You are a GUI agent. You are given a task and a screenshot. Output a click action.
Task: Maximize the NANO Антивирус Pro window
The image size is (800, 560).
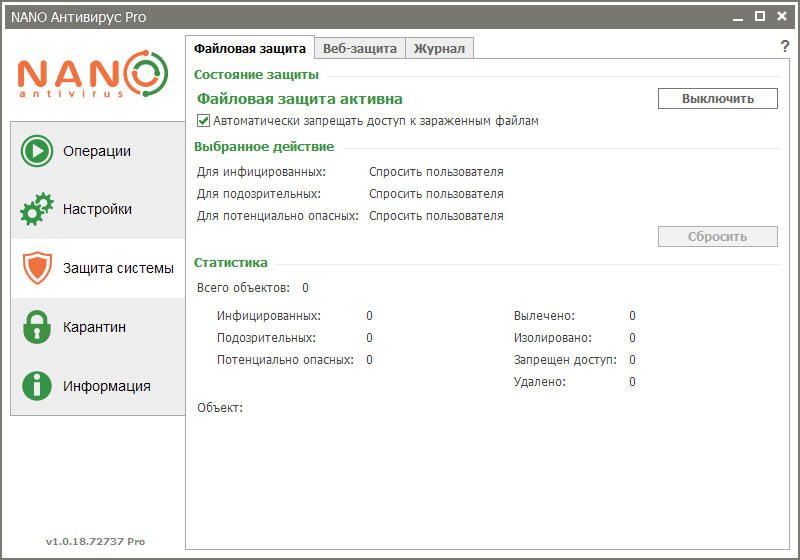pos(759,16)
